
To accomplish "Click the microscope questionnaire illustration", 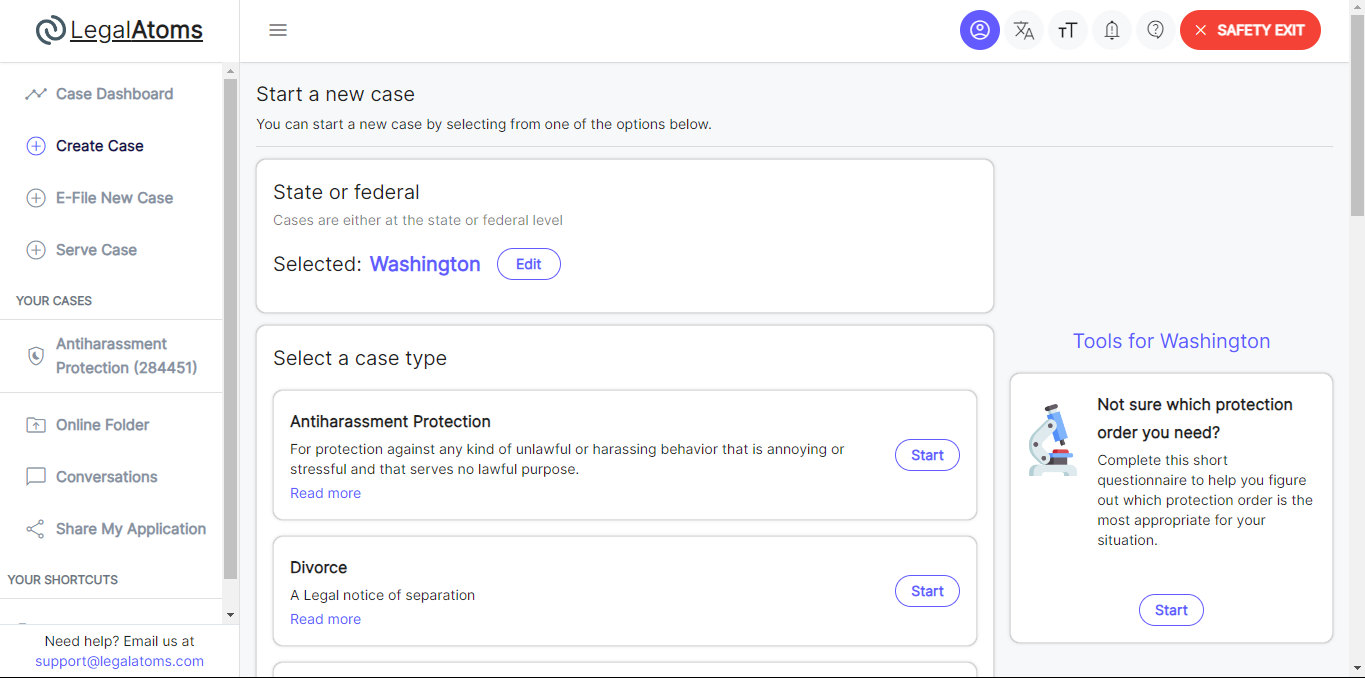I will pyautogui.click(x=1053, y=439).
